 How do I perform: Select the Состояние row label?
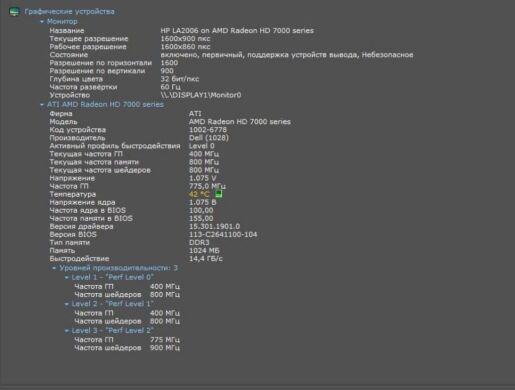69,55
